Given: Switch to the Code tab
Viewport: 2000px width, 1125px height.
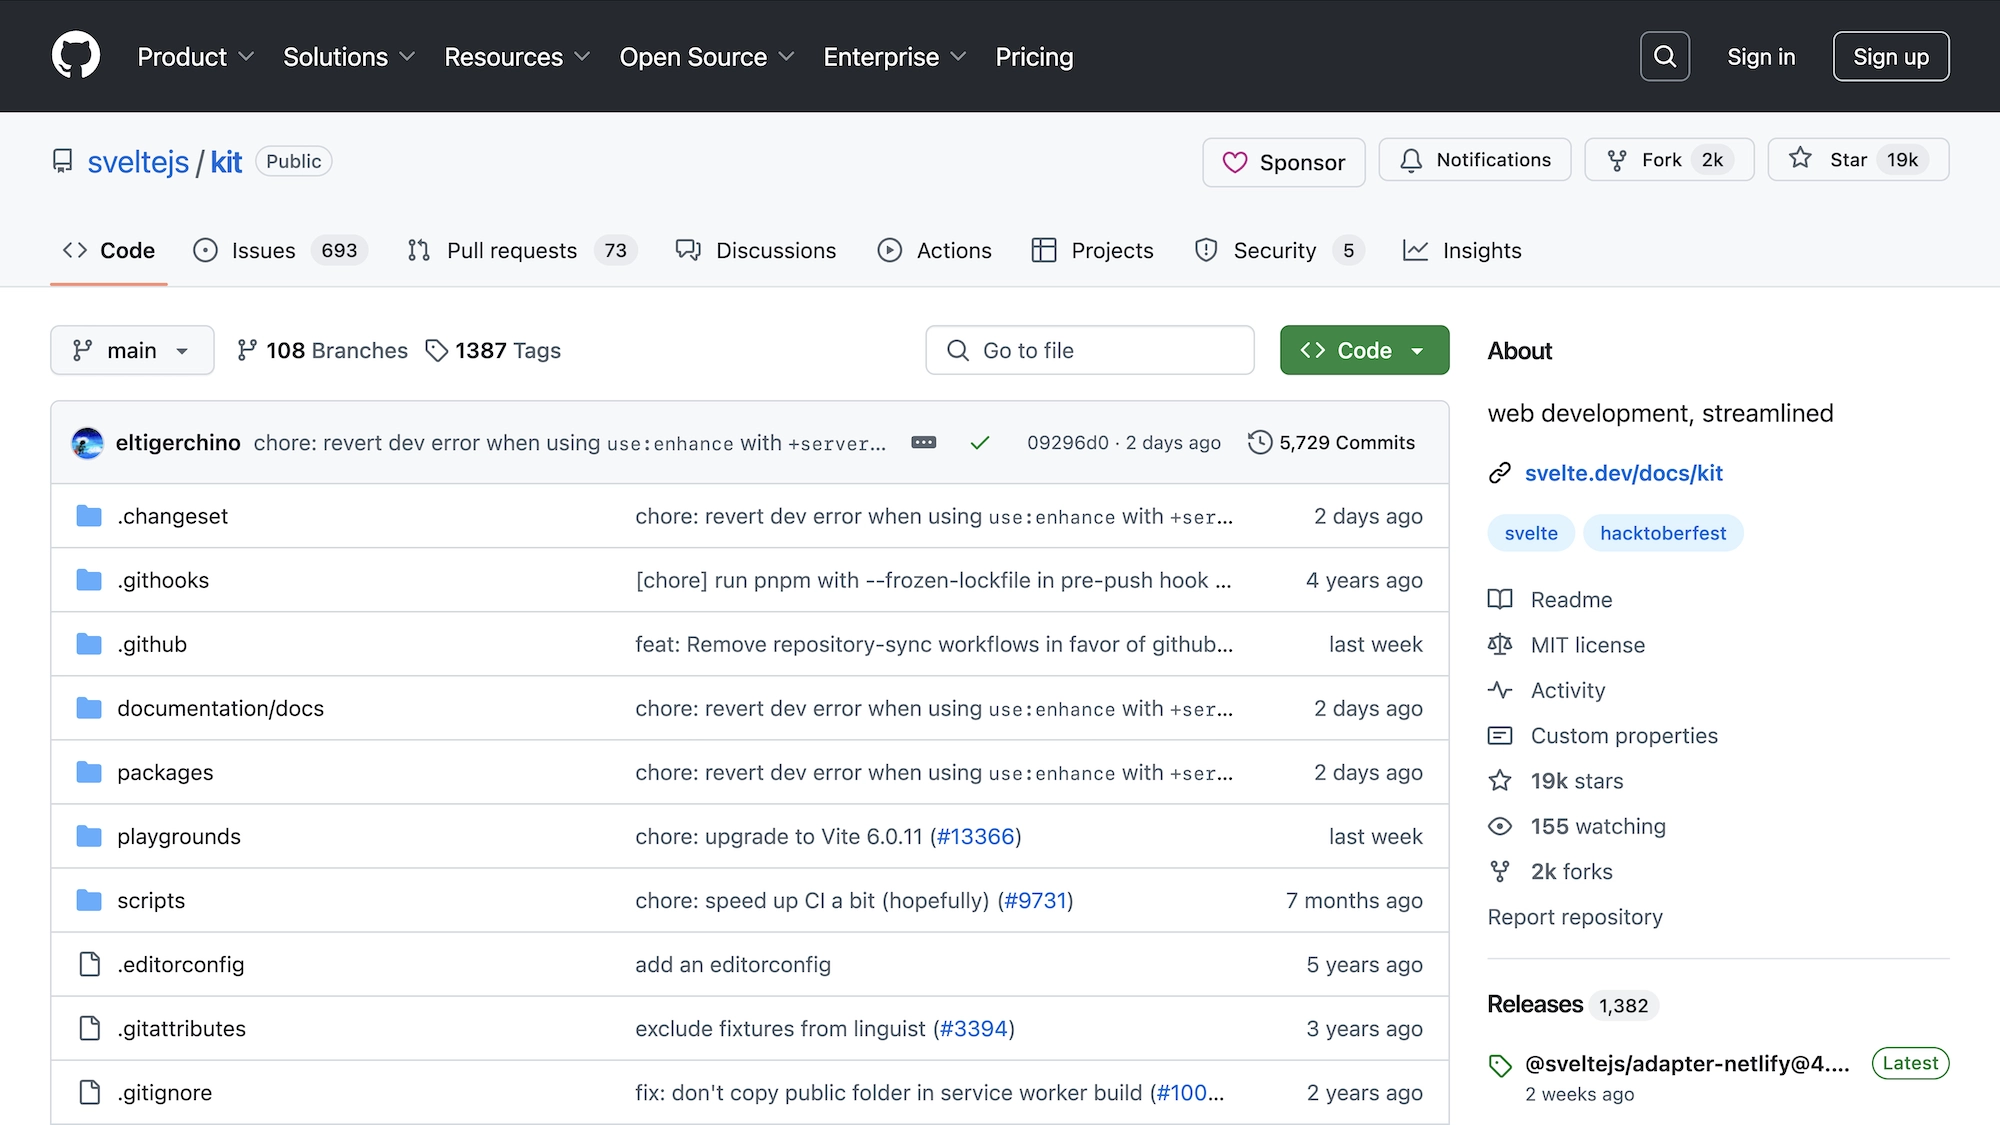Looking at the screenshot, I should point(109,250).
